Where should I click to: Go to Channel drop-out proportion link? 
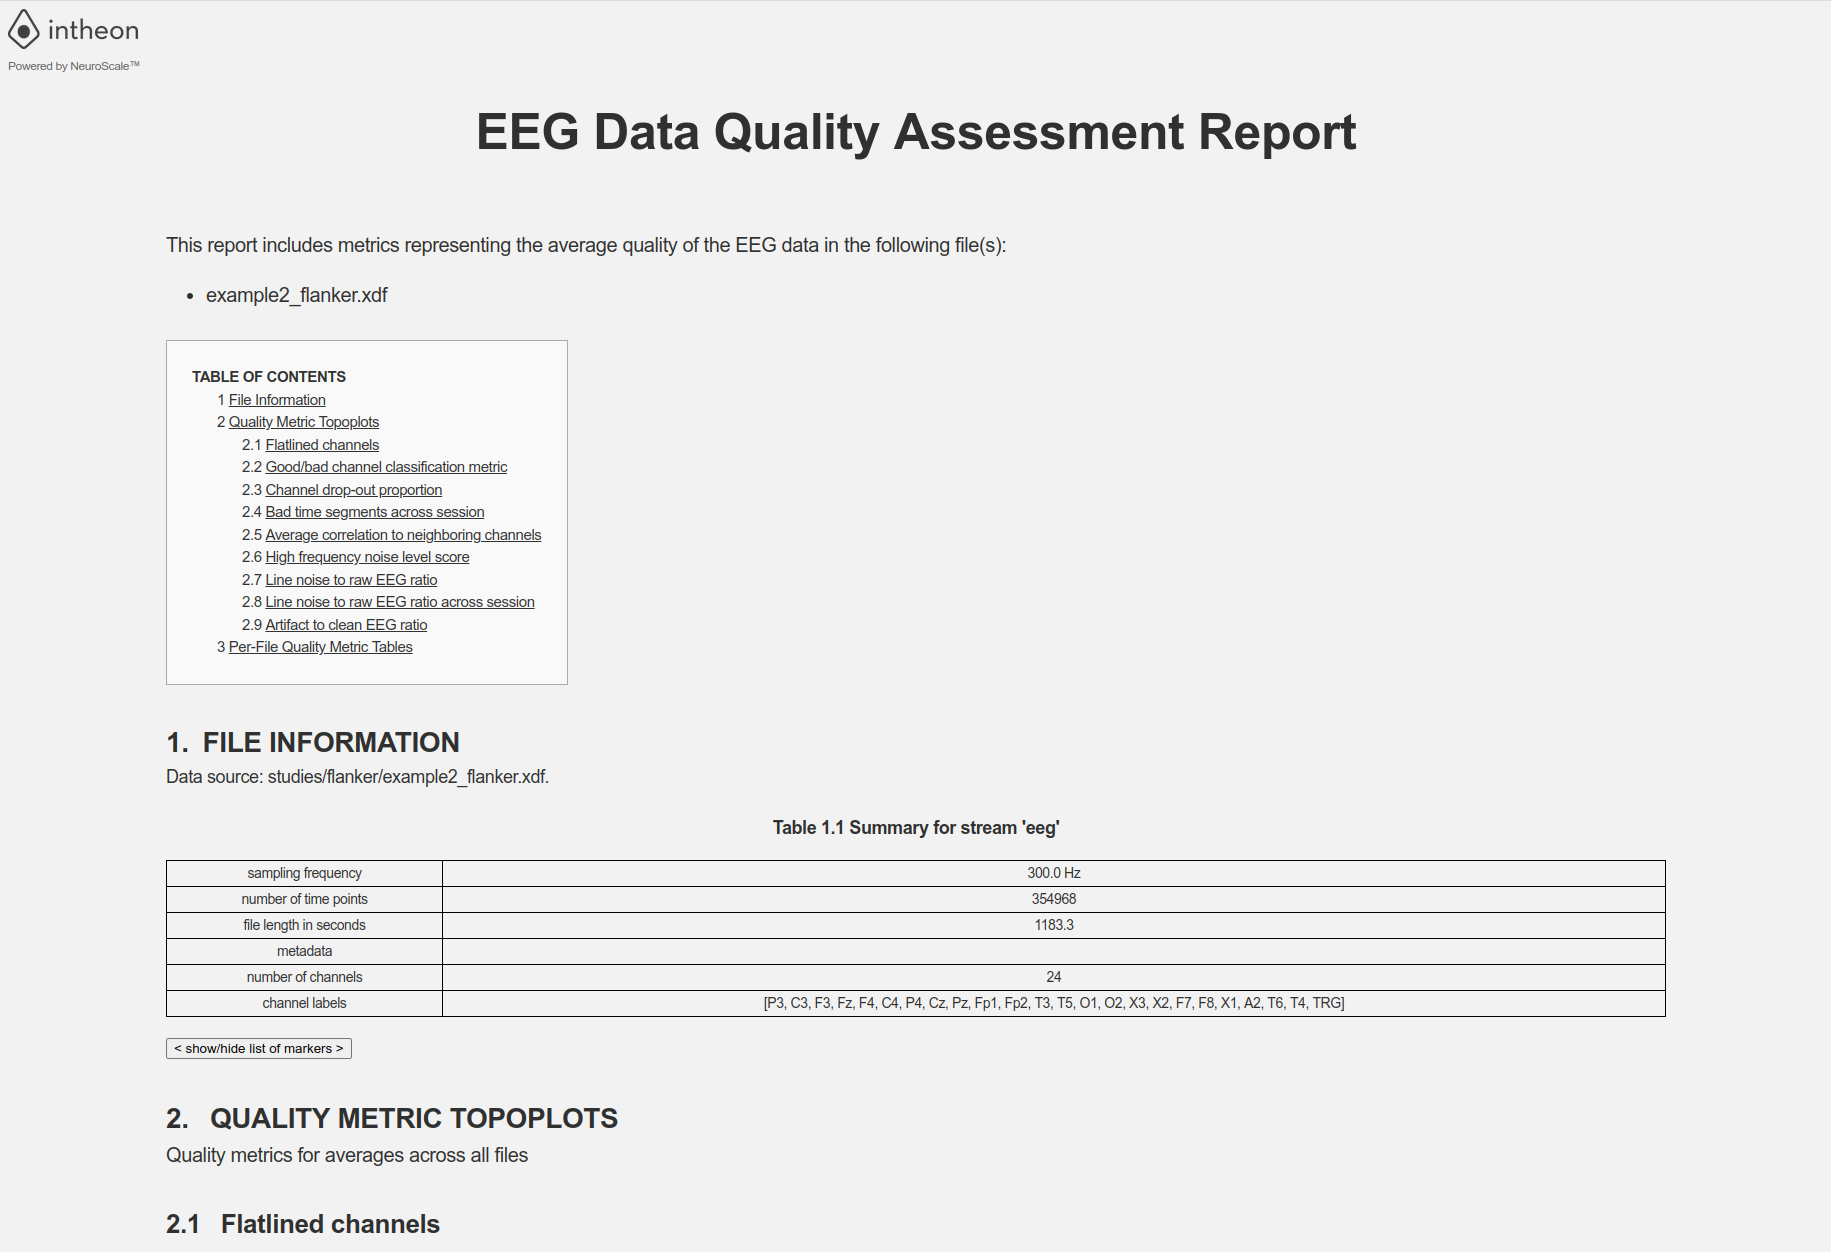point(353,490)
